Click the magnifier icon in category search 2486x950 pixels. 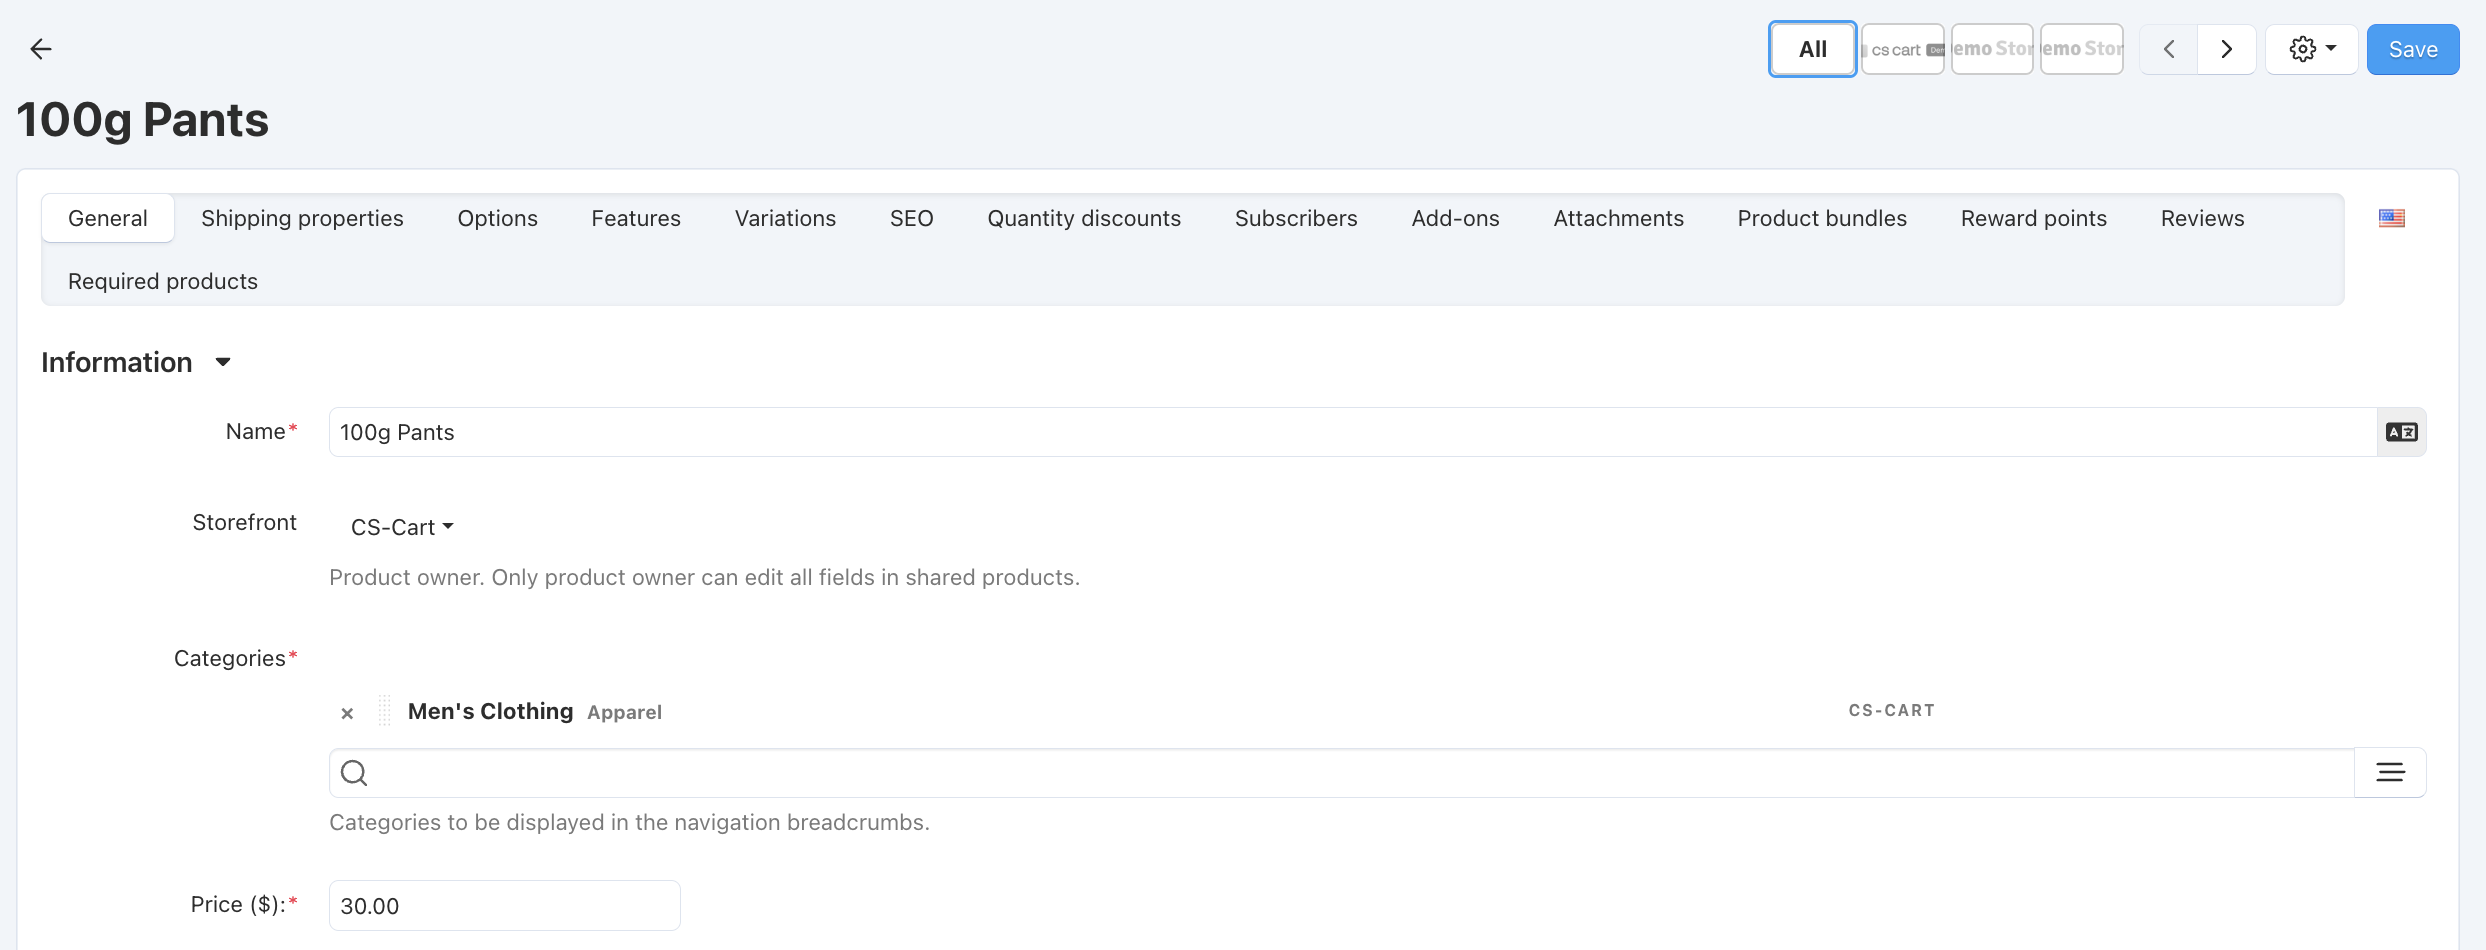tap(354, 773)
